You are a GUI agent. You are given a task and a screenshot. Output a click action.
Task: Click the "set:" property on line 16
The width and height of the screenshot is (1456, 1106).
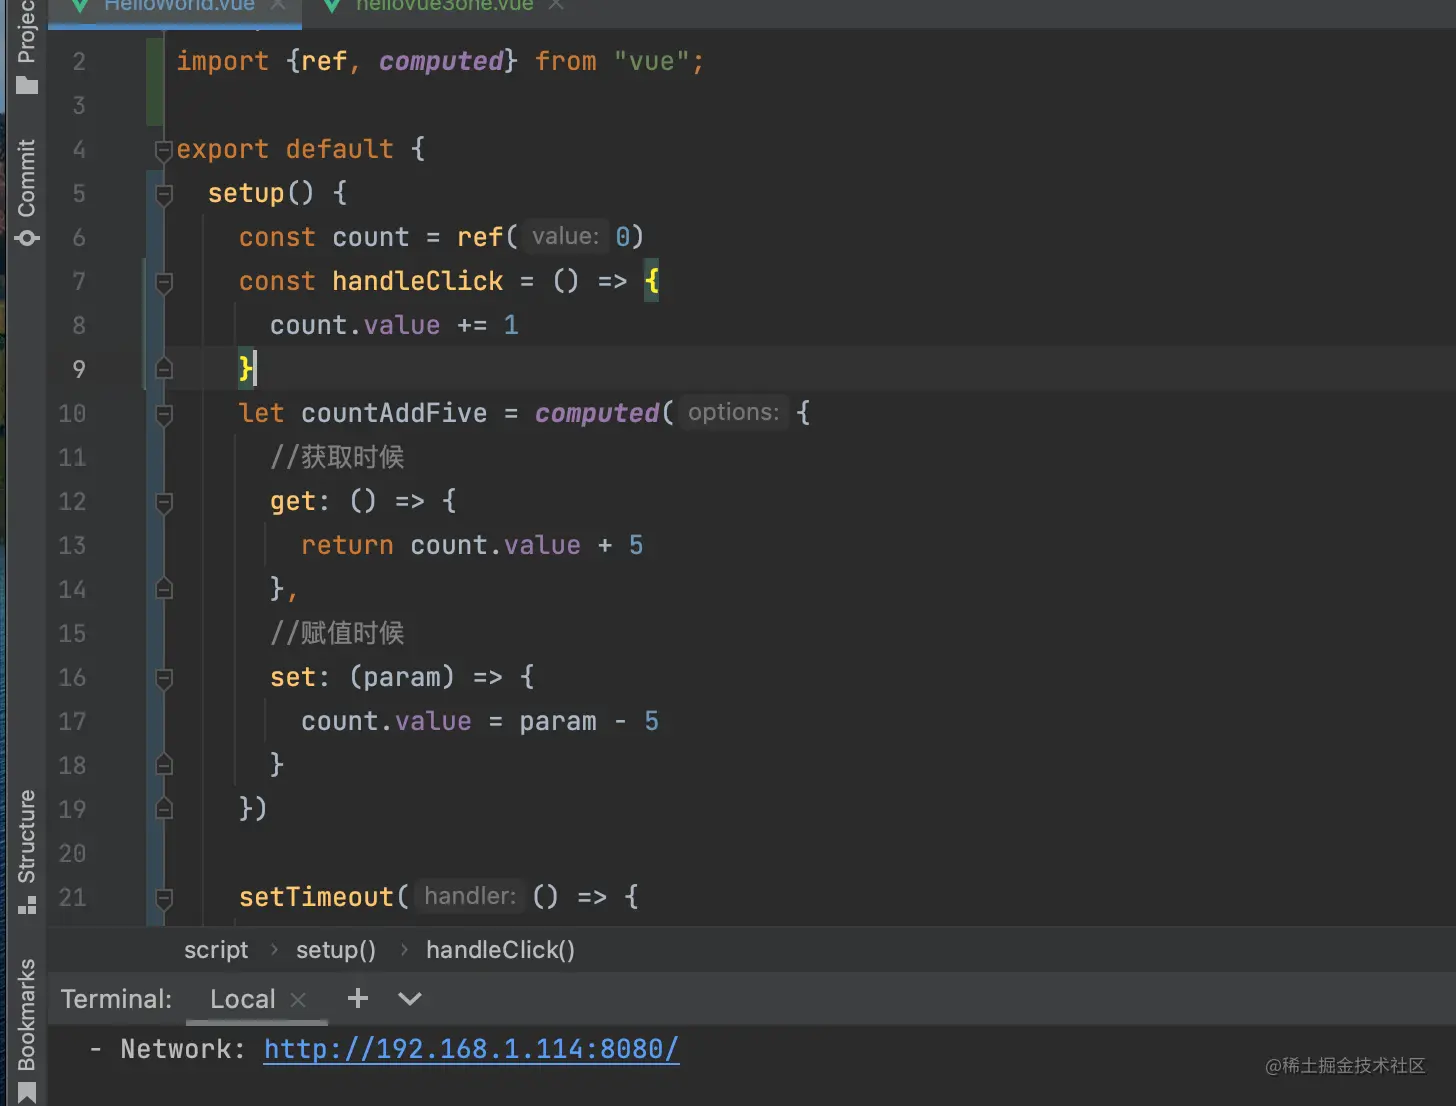pyautogui.click(x=299, y=678)
